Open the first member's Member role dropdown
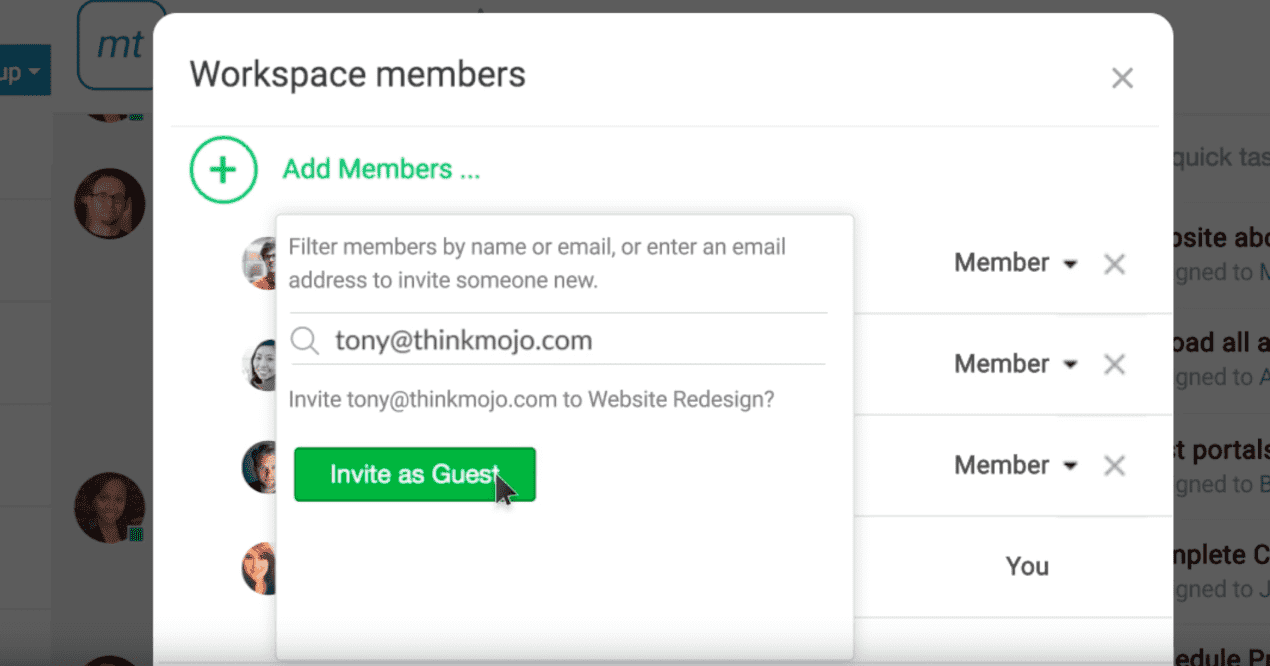 coord(1015,263)
